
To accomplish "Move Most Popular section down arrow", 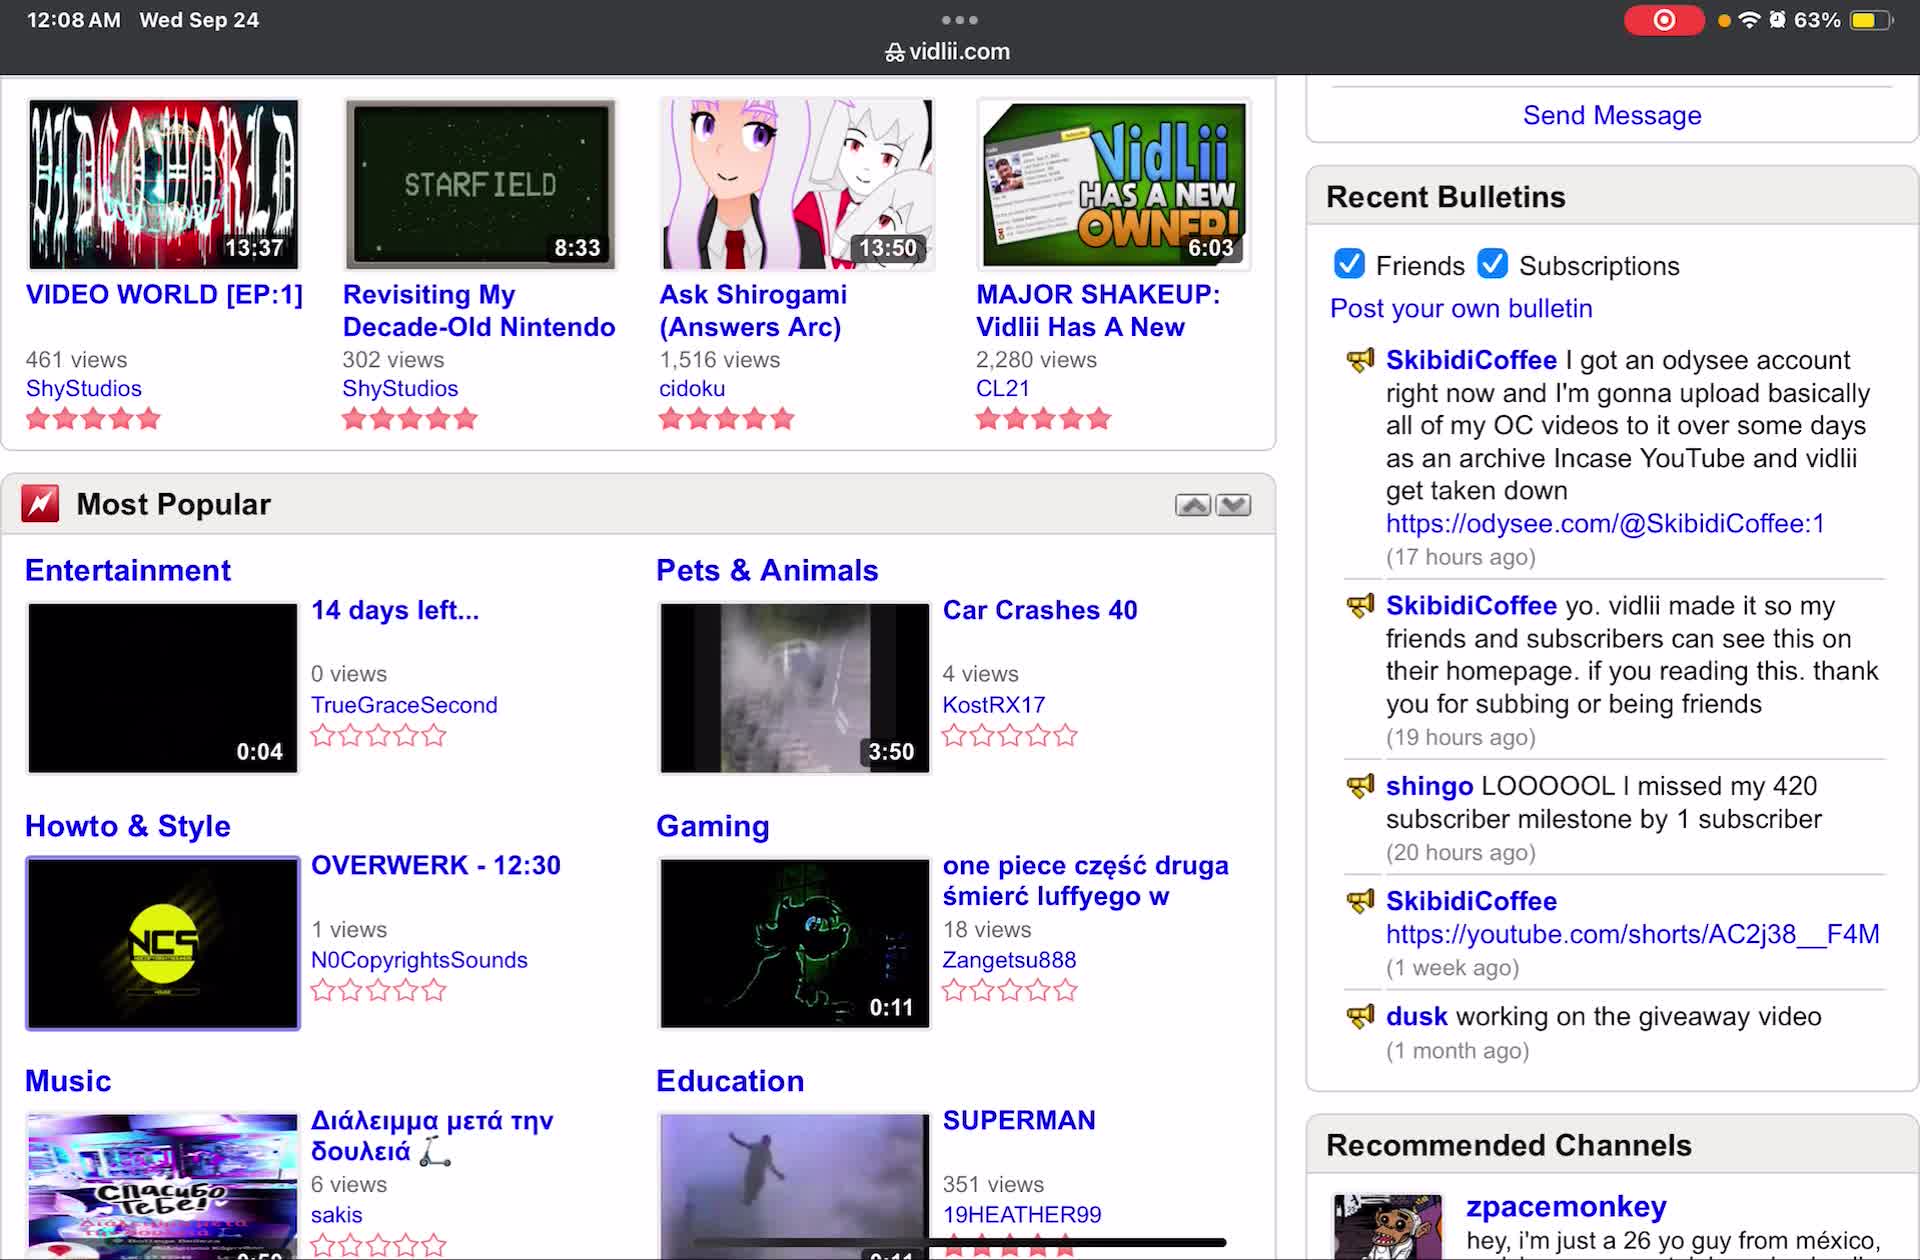I will click(1234, 505).
